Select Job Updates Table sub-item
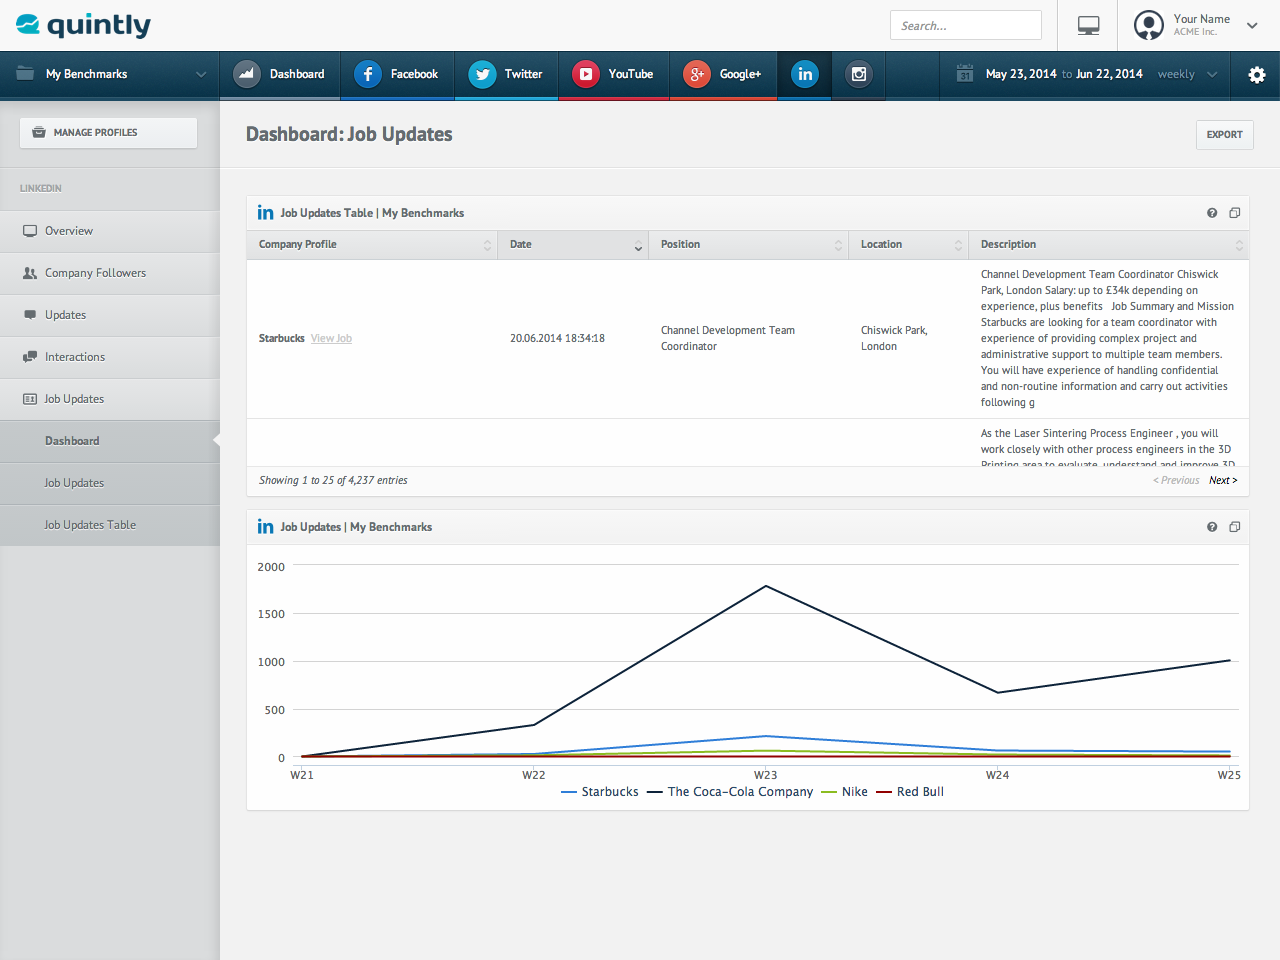 (x=110, y=525)
